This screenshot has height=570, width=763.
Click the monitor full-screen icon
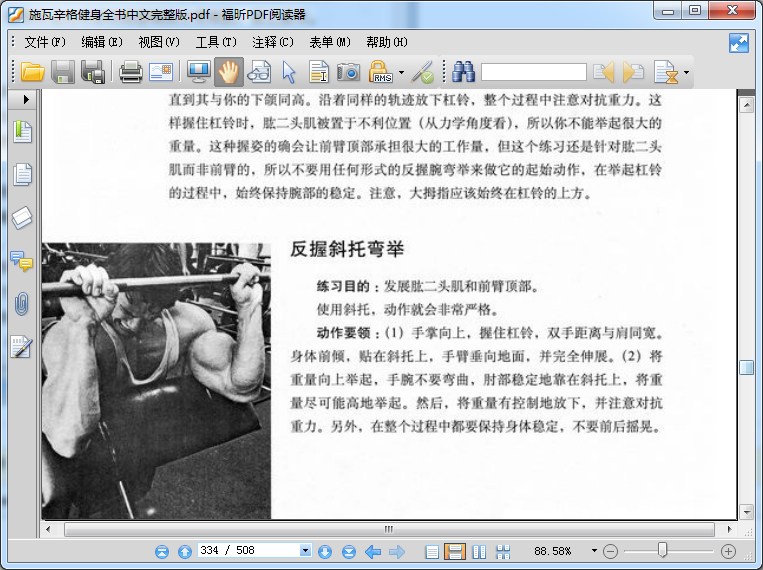pyautogui.click(x=199, y=72)
